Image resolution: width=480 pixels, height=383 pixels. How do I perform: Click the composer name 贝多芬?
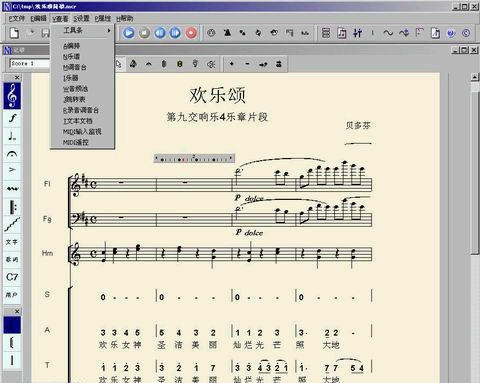(x=358, y=125)
